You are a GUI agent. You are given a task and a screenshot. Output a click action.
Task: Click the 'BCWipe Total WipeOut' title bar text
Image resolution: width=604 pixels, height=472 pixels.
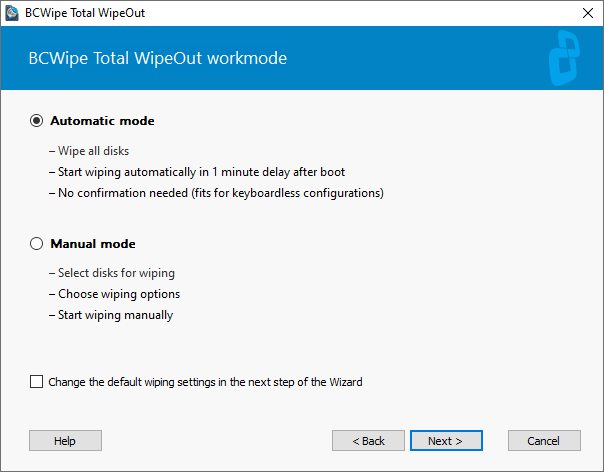(x=85, y=13)
